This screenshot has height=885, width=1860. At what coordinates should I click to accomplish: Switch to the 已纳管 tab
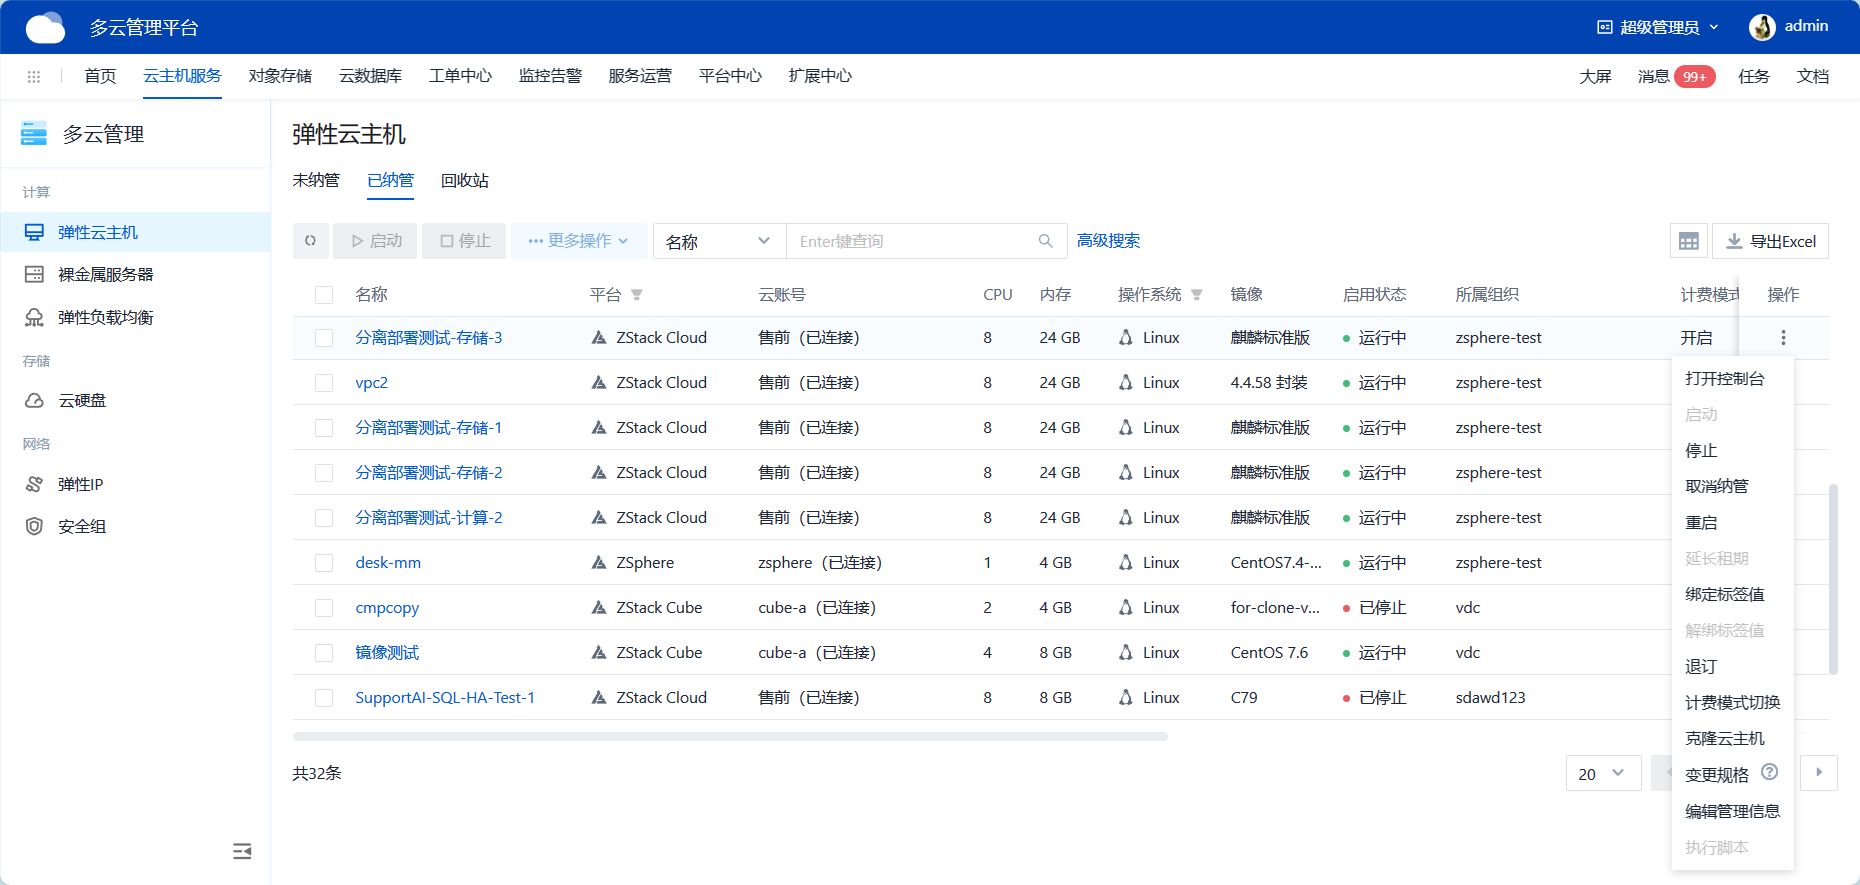(390, 180)
